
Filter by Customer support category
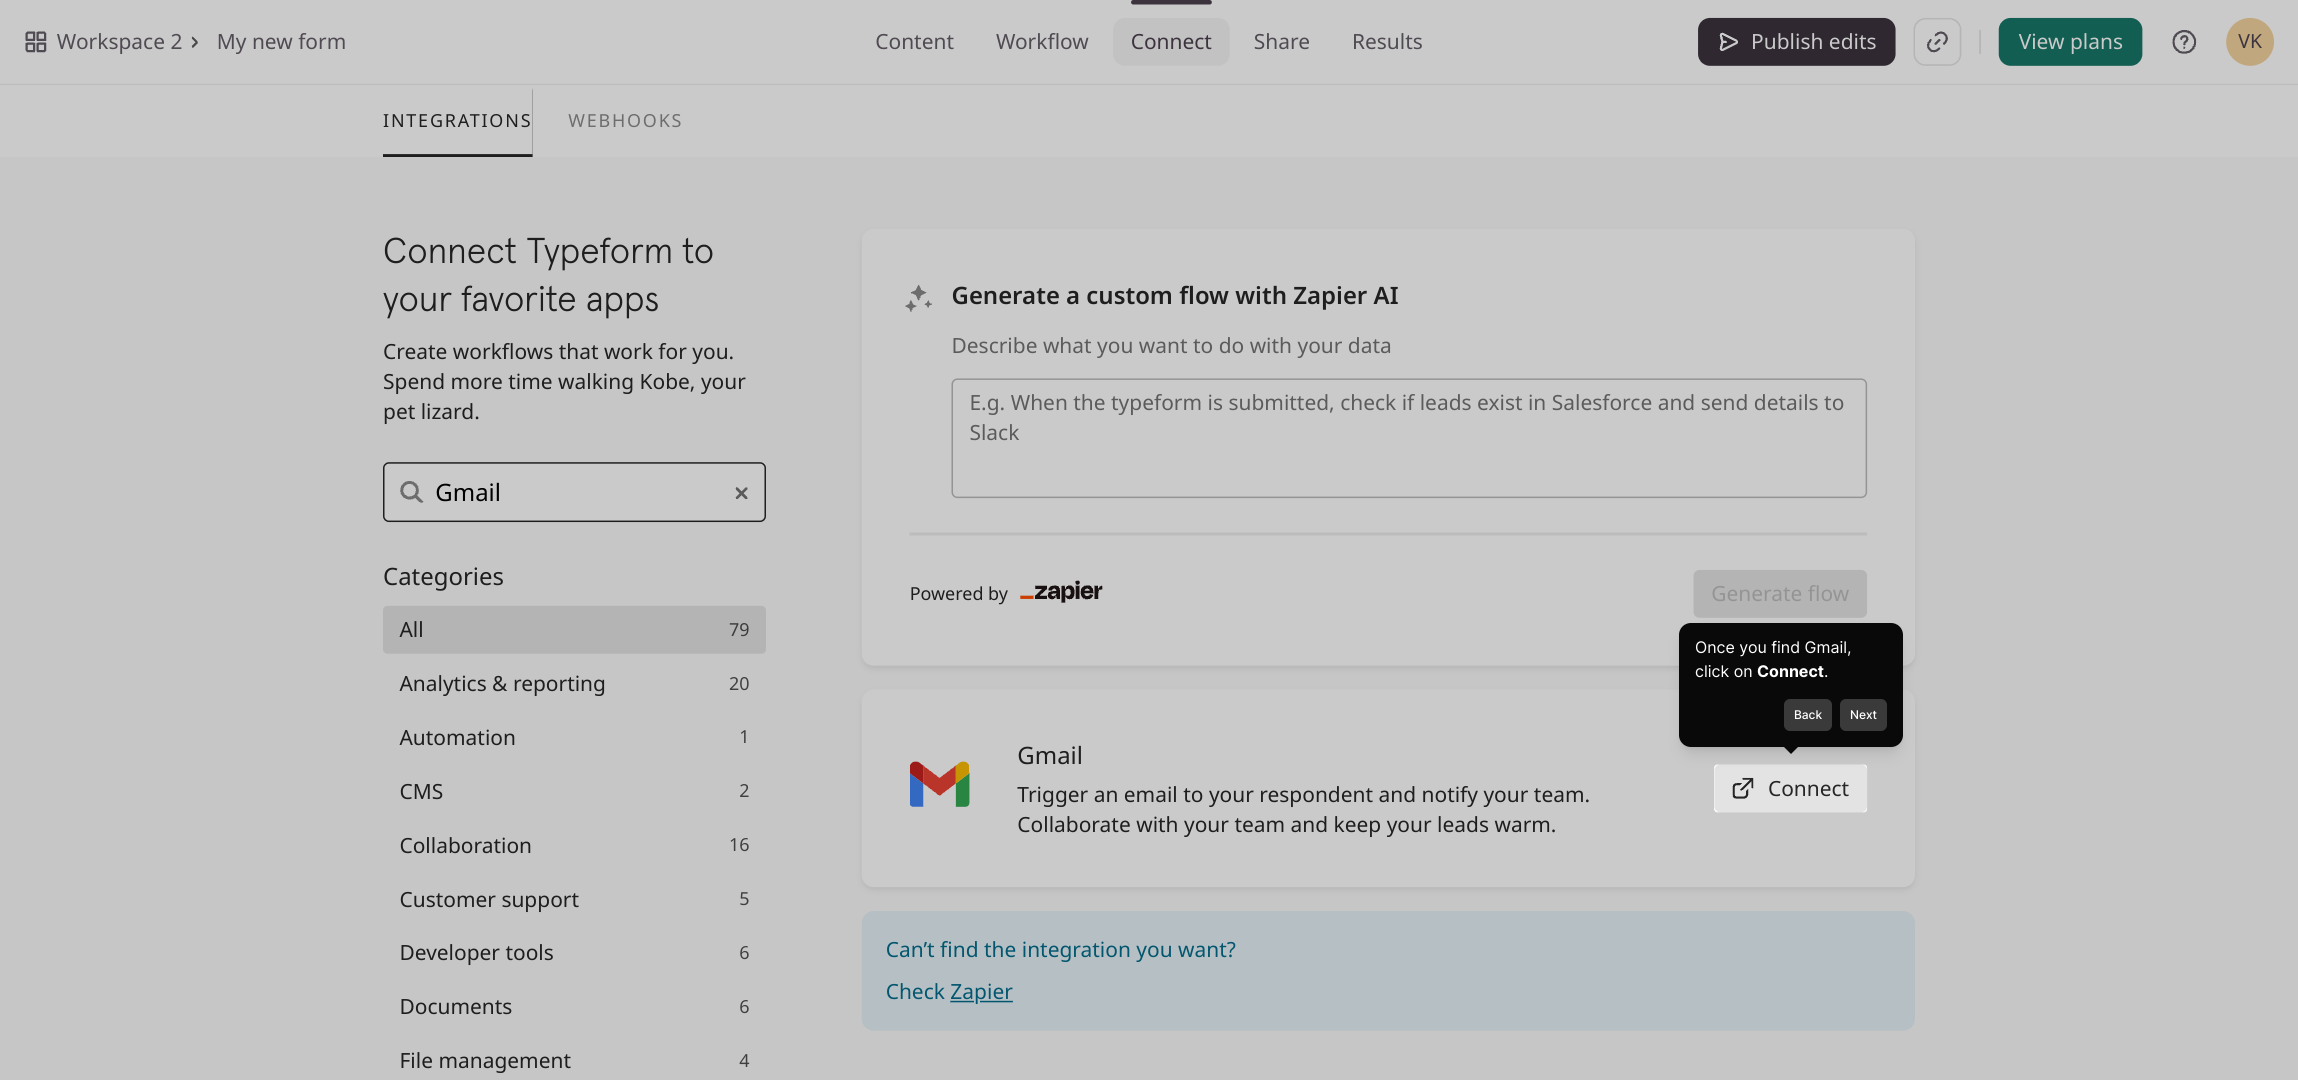coord(574,900)
